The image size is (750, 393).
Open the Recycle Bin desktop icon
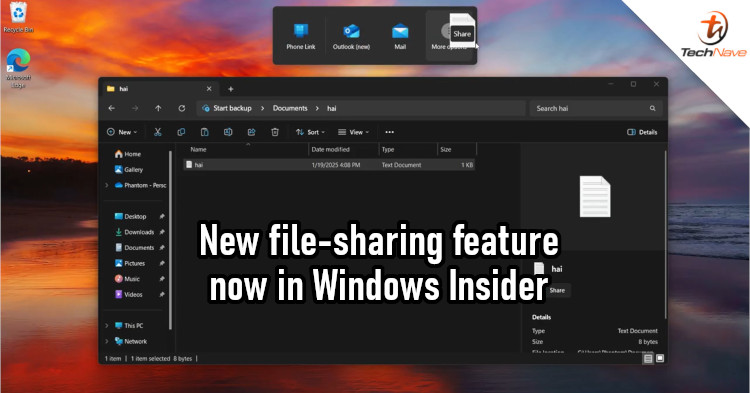(18, 17)
